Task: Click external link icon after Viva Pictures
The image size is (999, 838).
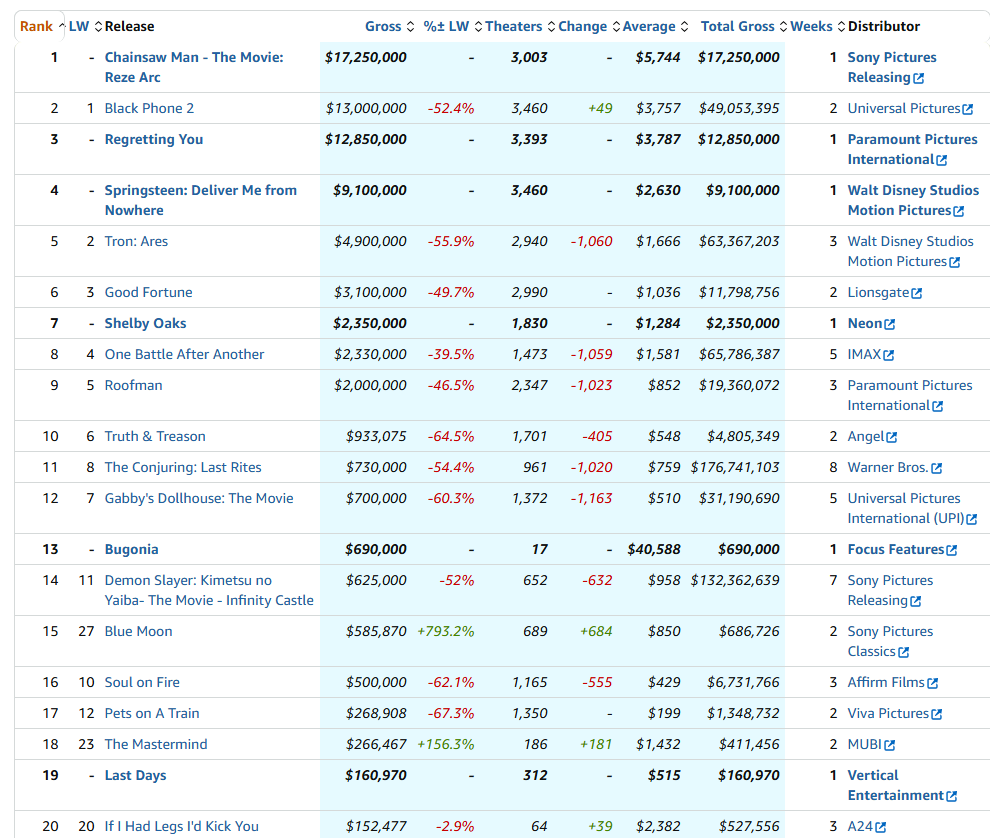Action: [x=936, y=714]
